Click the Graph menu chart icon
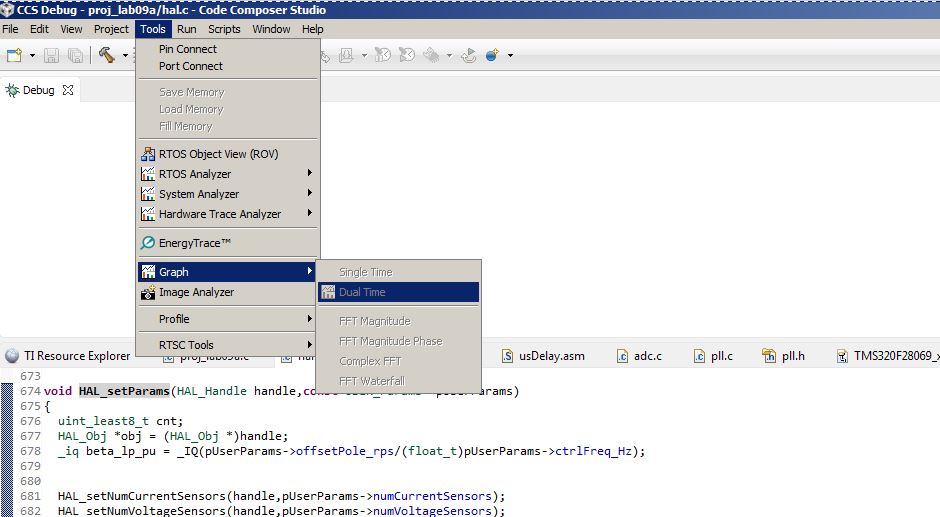 click(x=147, y=272)
